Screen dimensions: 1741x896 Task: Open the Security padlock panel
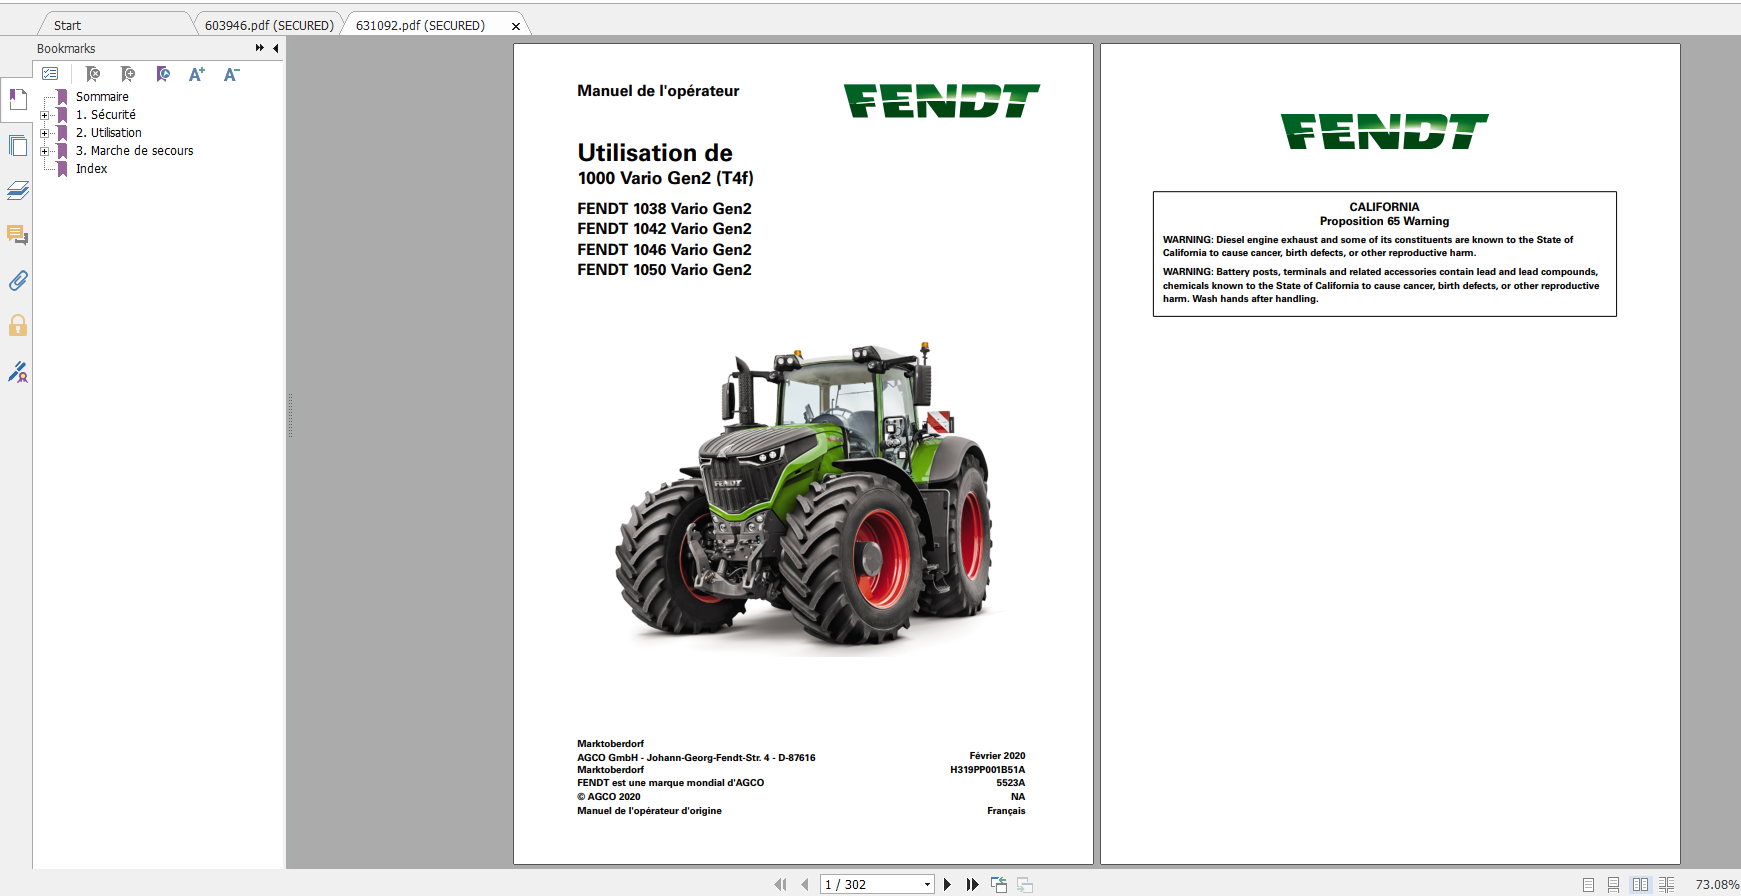pos(17,325)
